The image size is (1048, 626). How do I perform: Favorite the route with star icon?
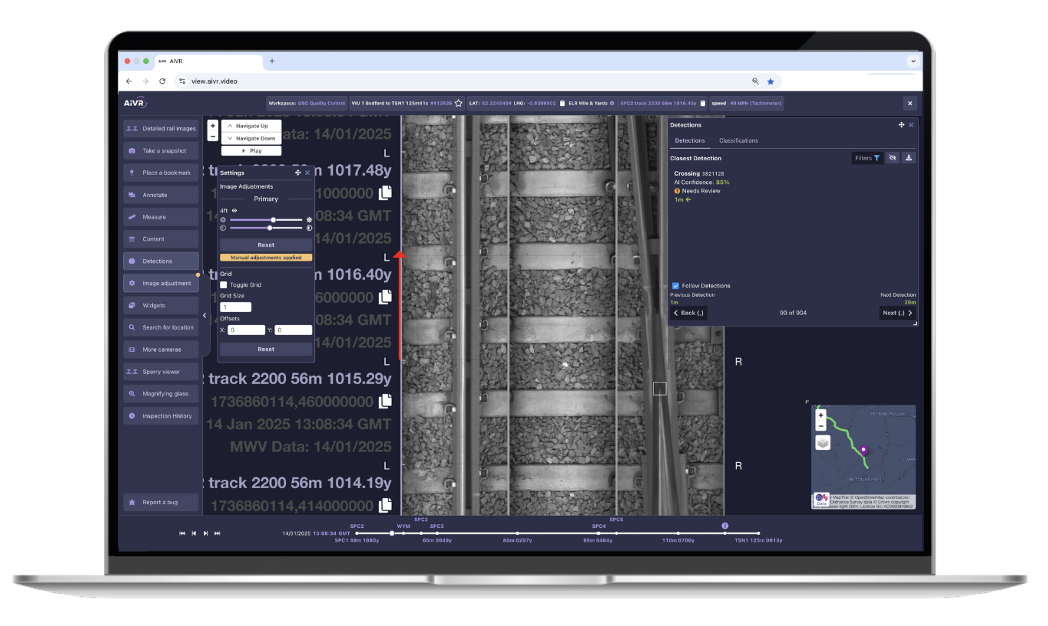pyautogui.click(x=459, y=103)
